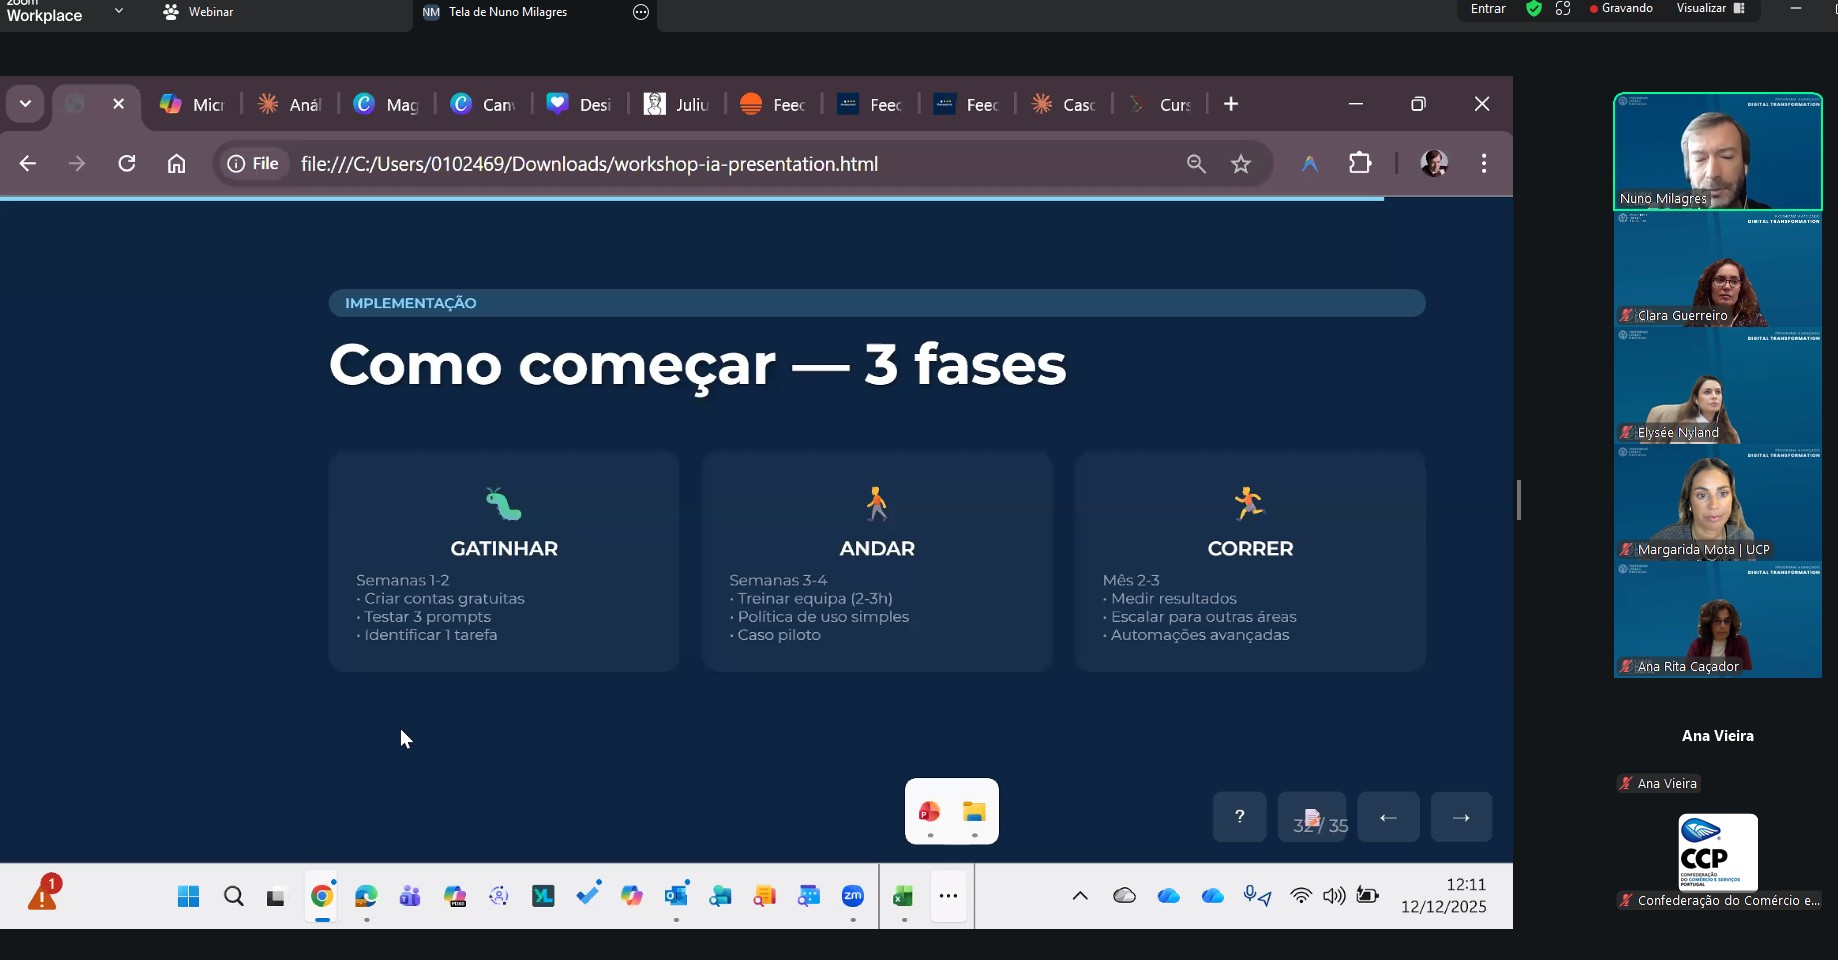
Task: Open the browser Extensions puzzle icon
Action: pos(1360,163)
